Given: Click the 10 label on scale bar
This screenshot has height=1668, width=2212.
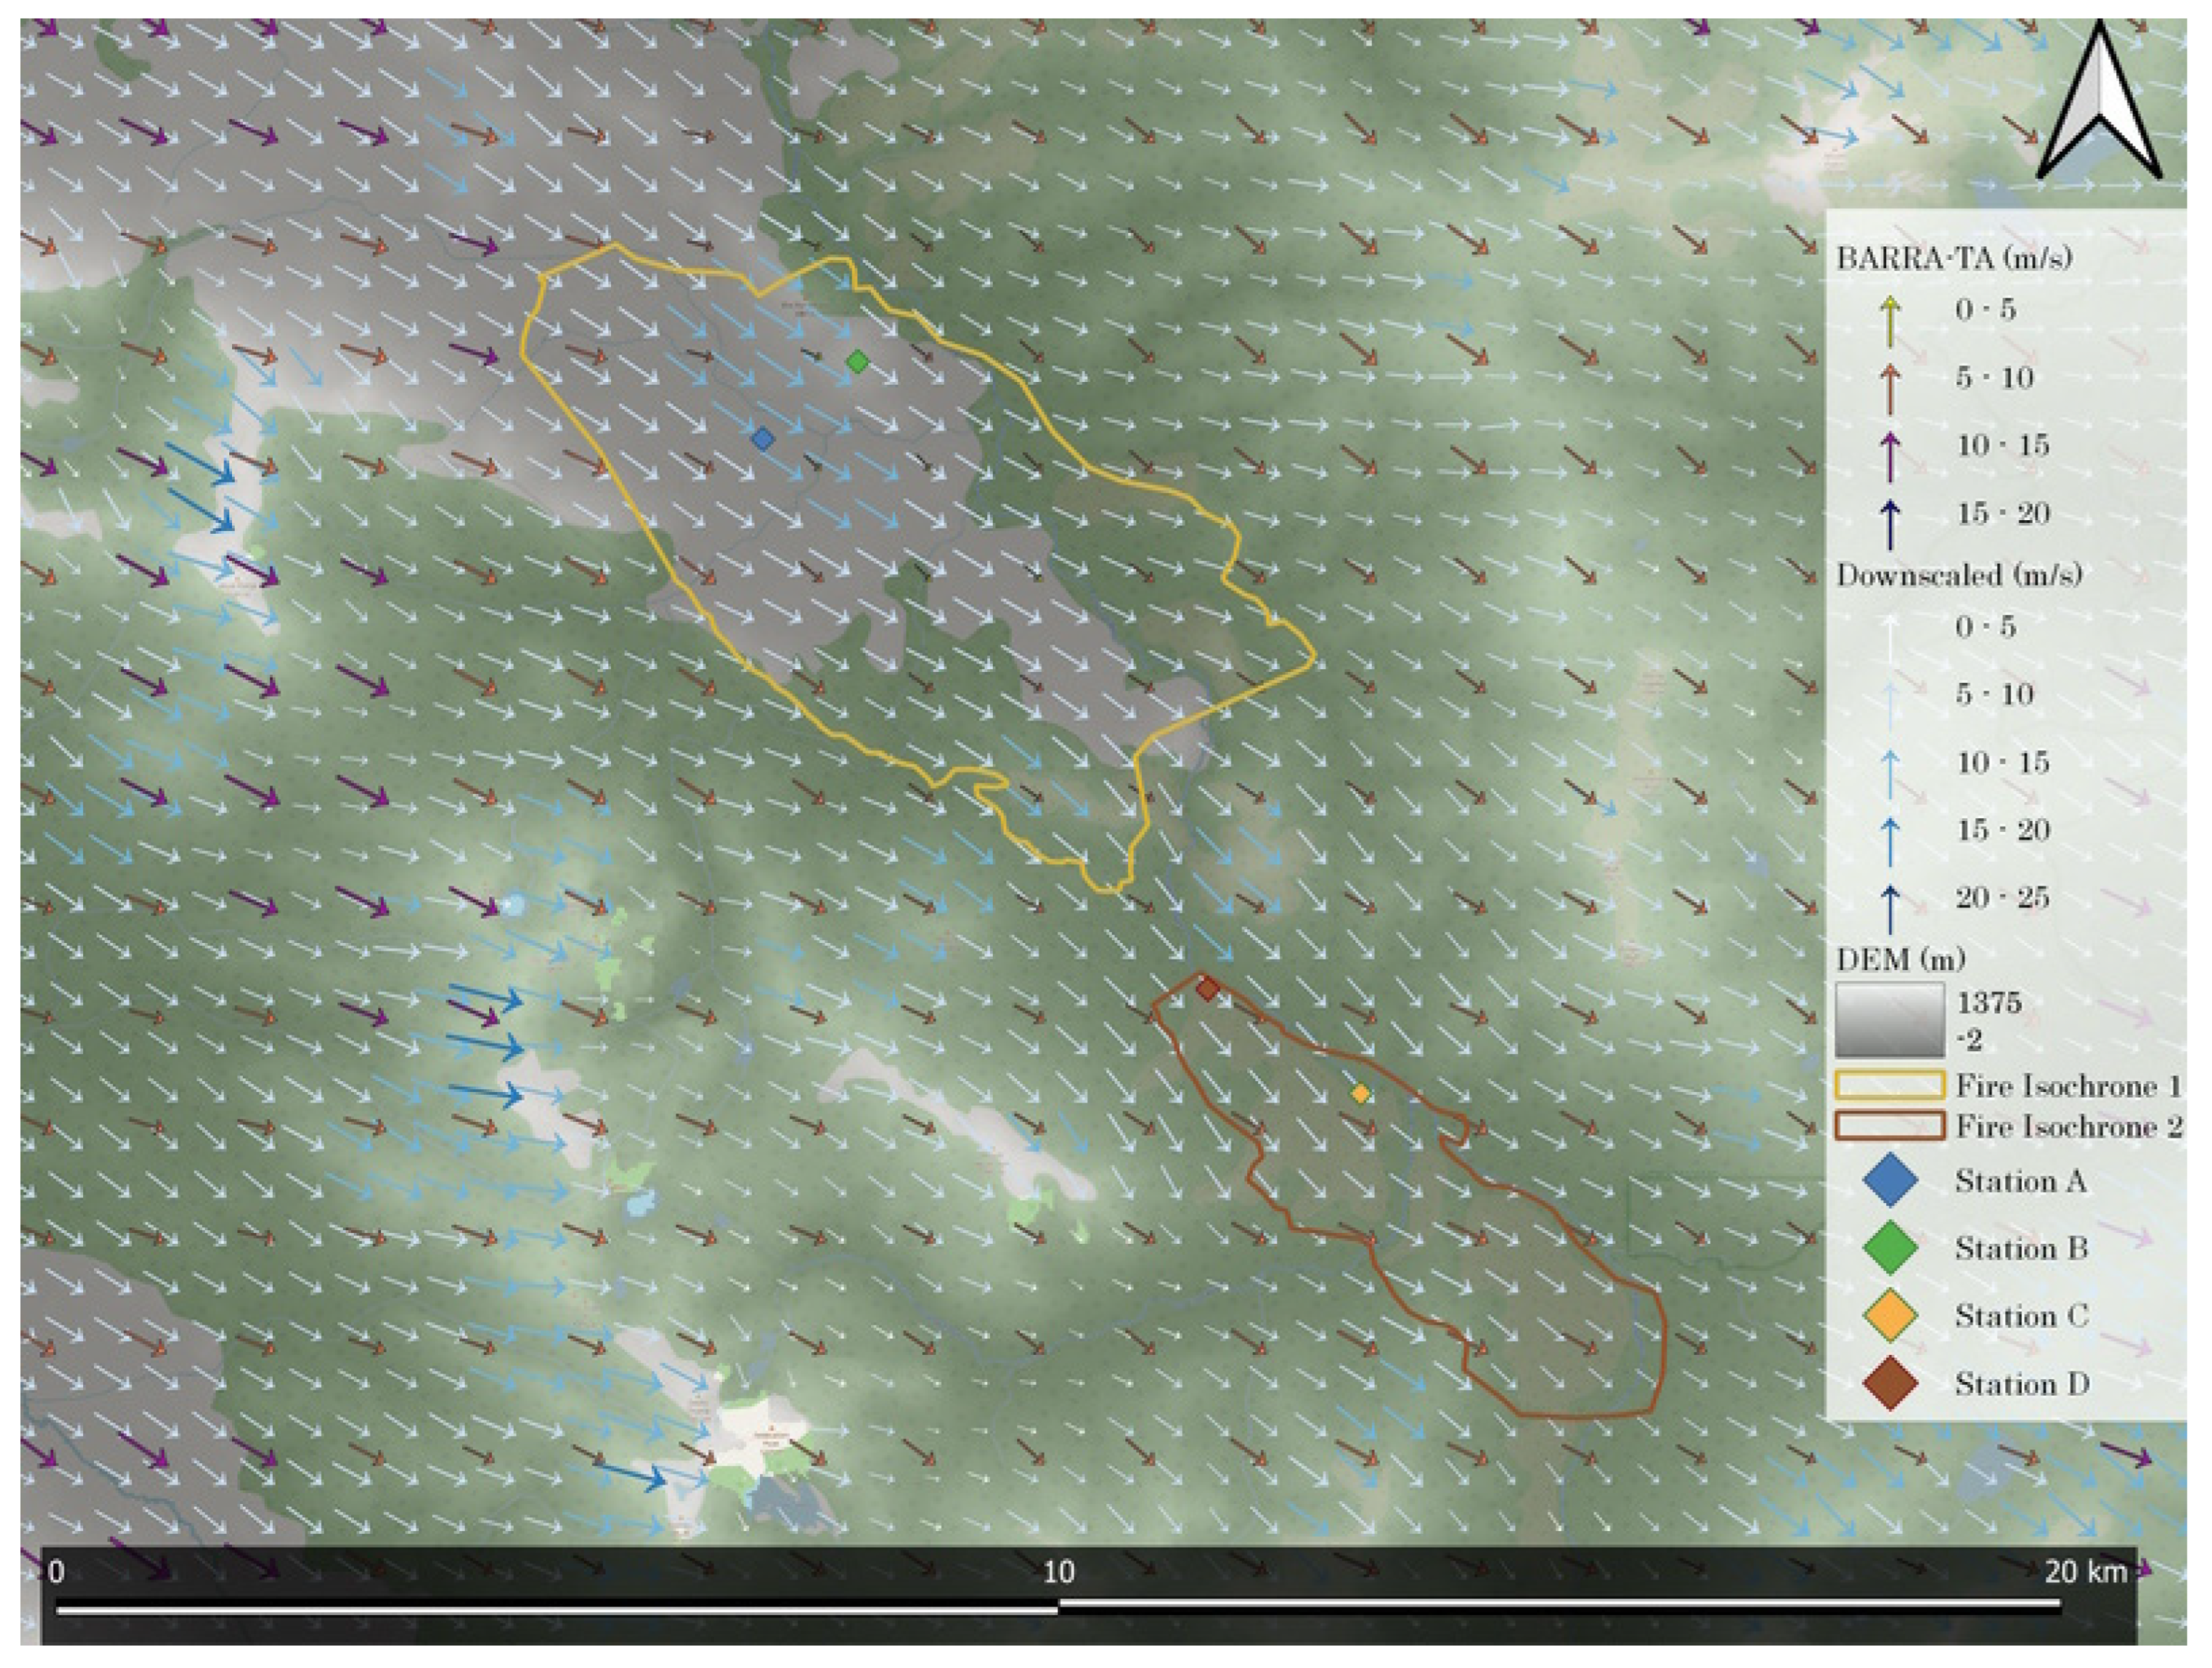Looking at the screenshot, I should (x=1058, y=1573).
